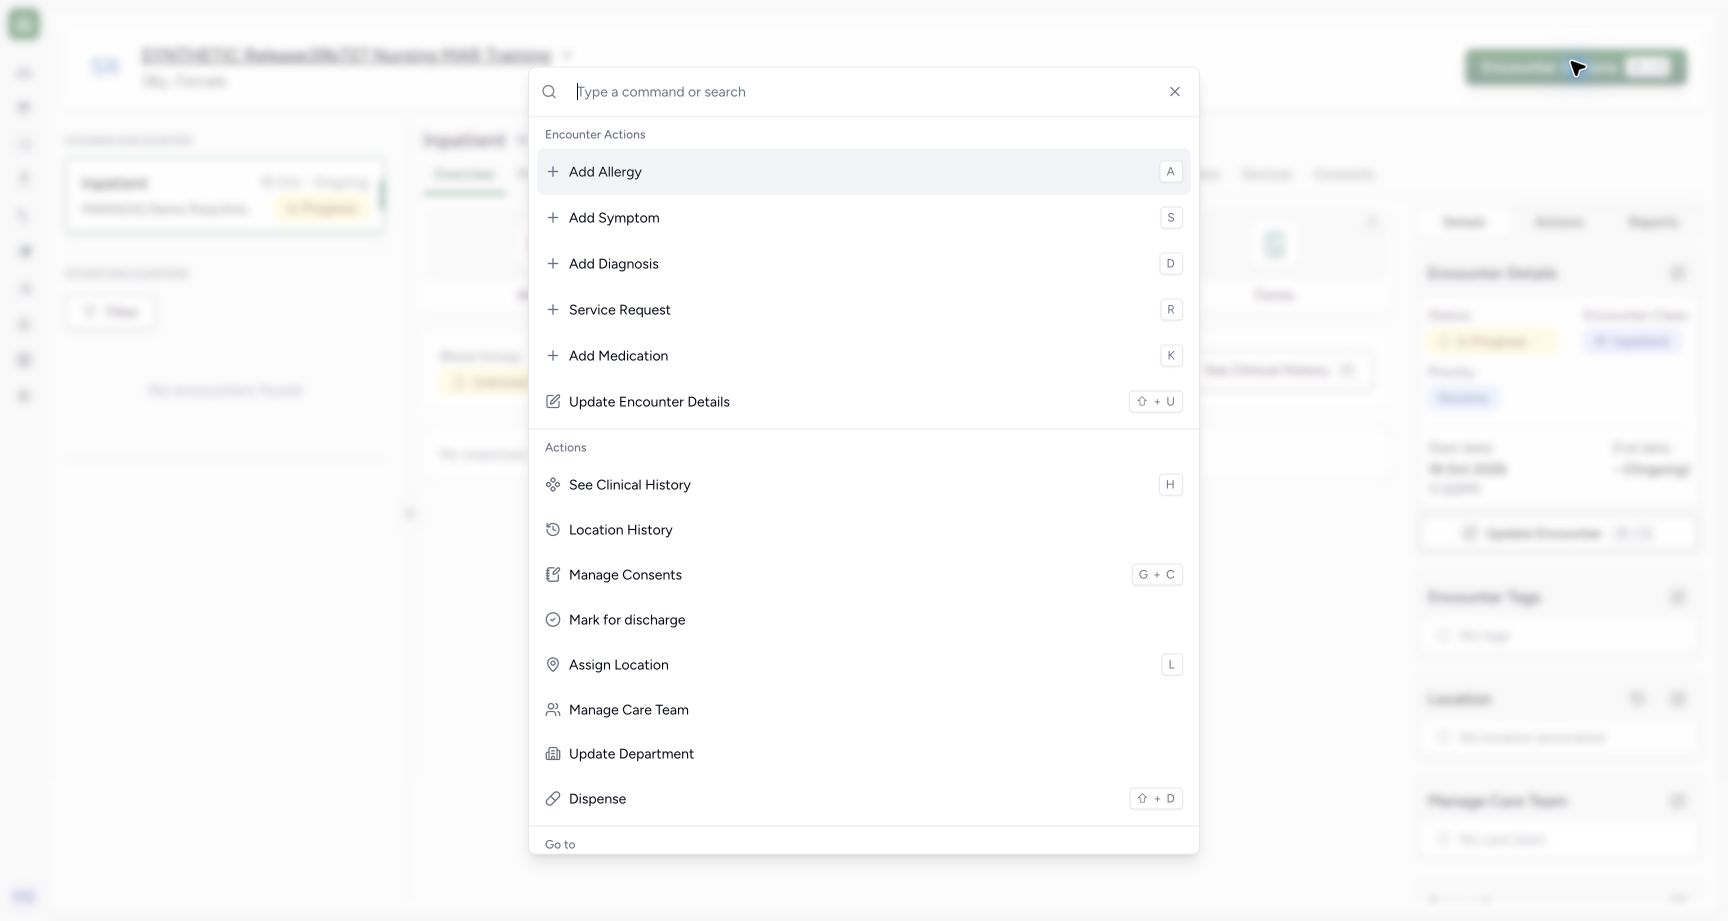Click the G + C shortcut badge on Manage Consents

[1157, 575]
